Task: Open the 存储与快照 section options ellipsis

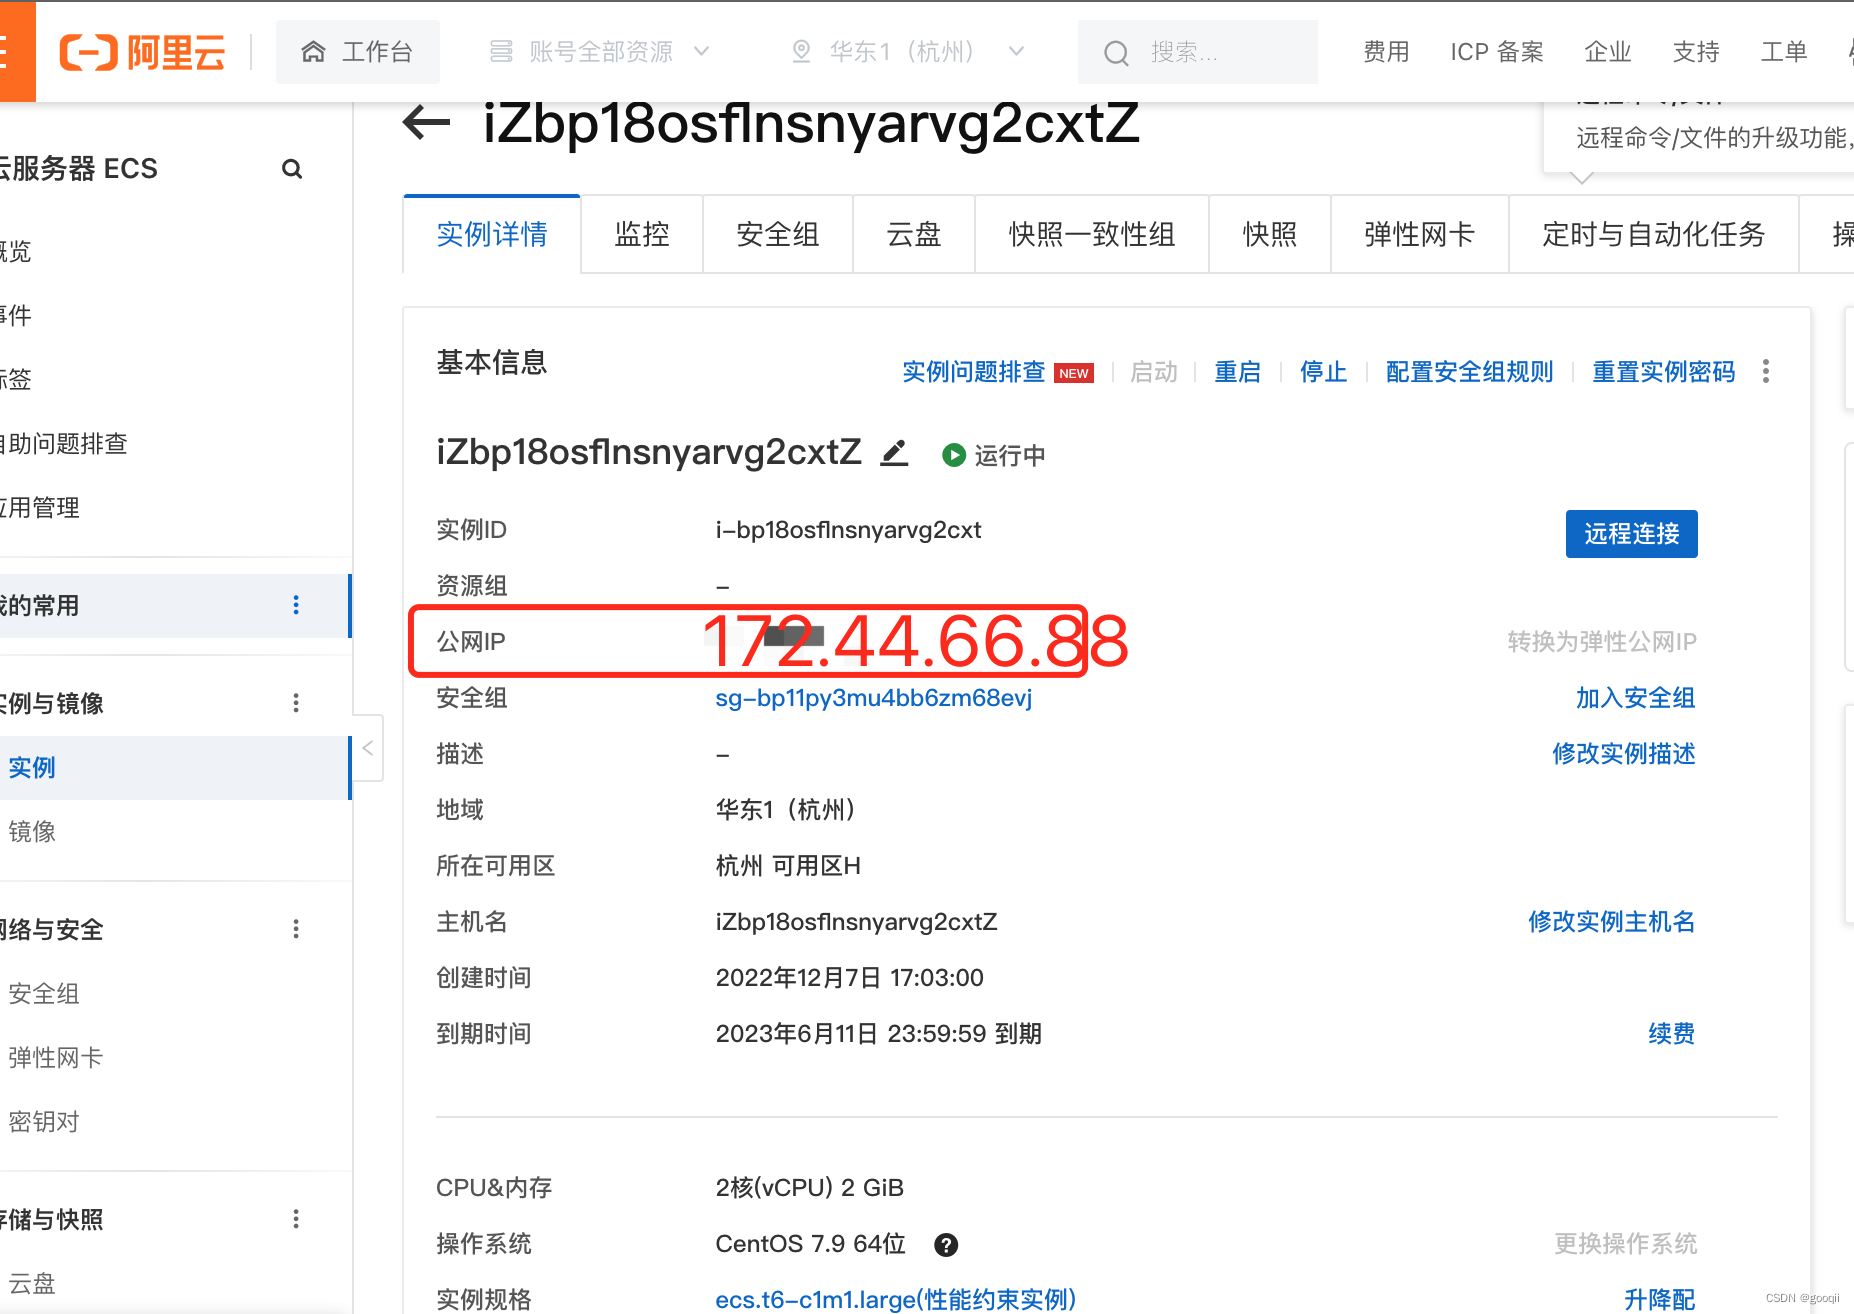Action: [x=296, y=1219]
